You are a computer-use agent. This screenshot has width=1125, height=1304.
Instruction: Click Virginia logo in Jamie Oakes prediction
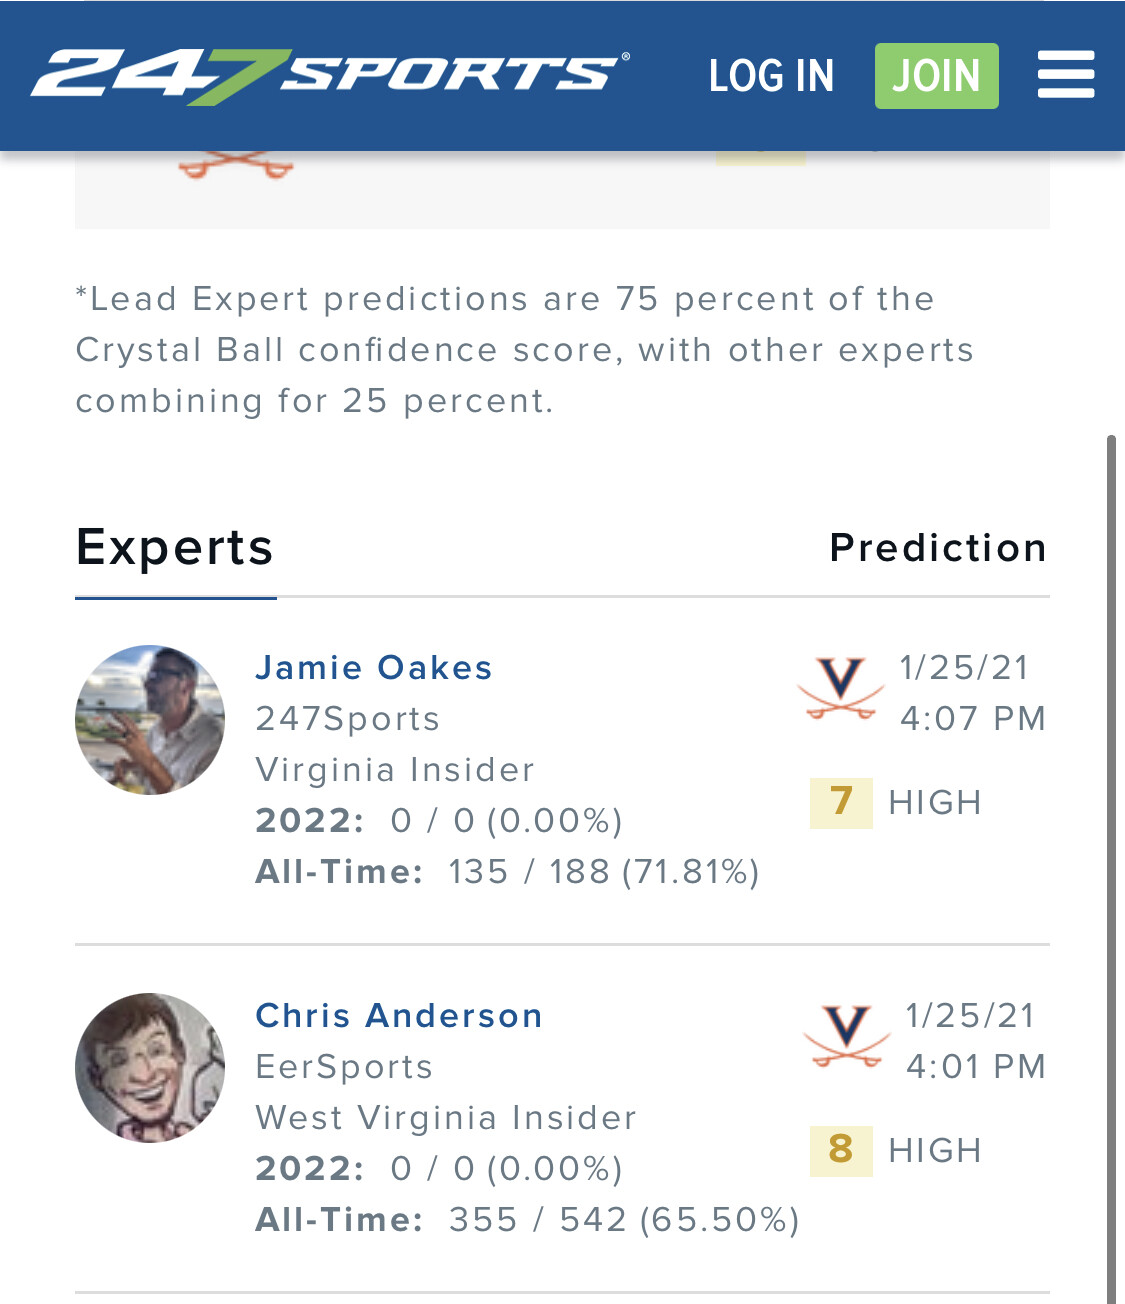tap(841, 688)
